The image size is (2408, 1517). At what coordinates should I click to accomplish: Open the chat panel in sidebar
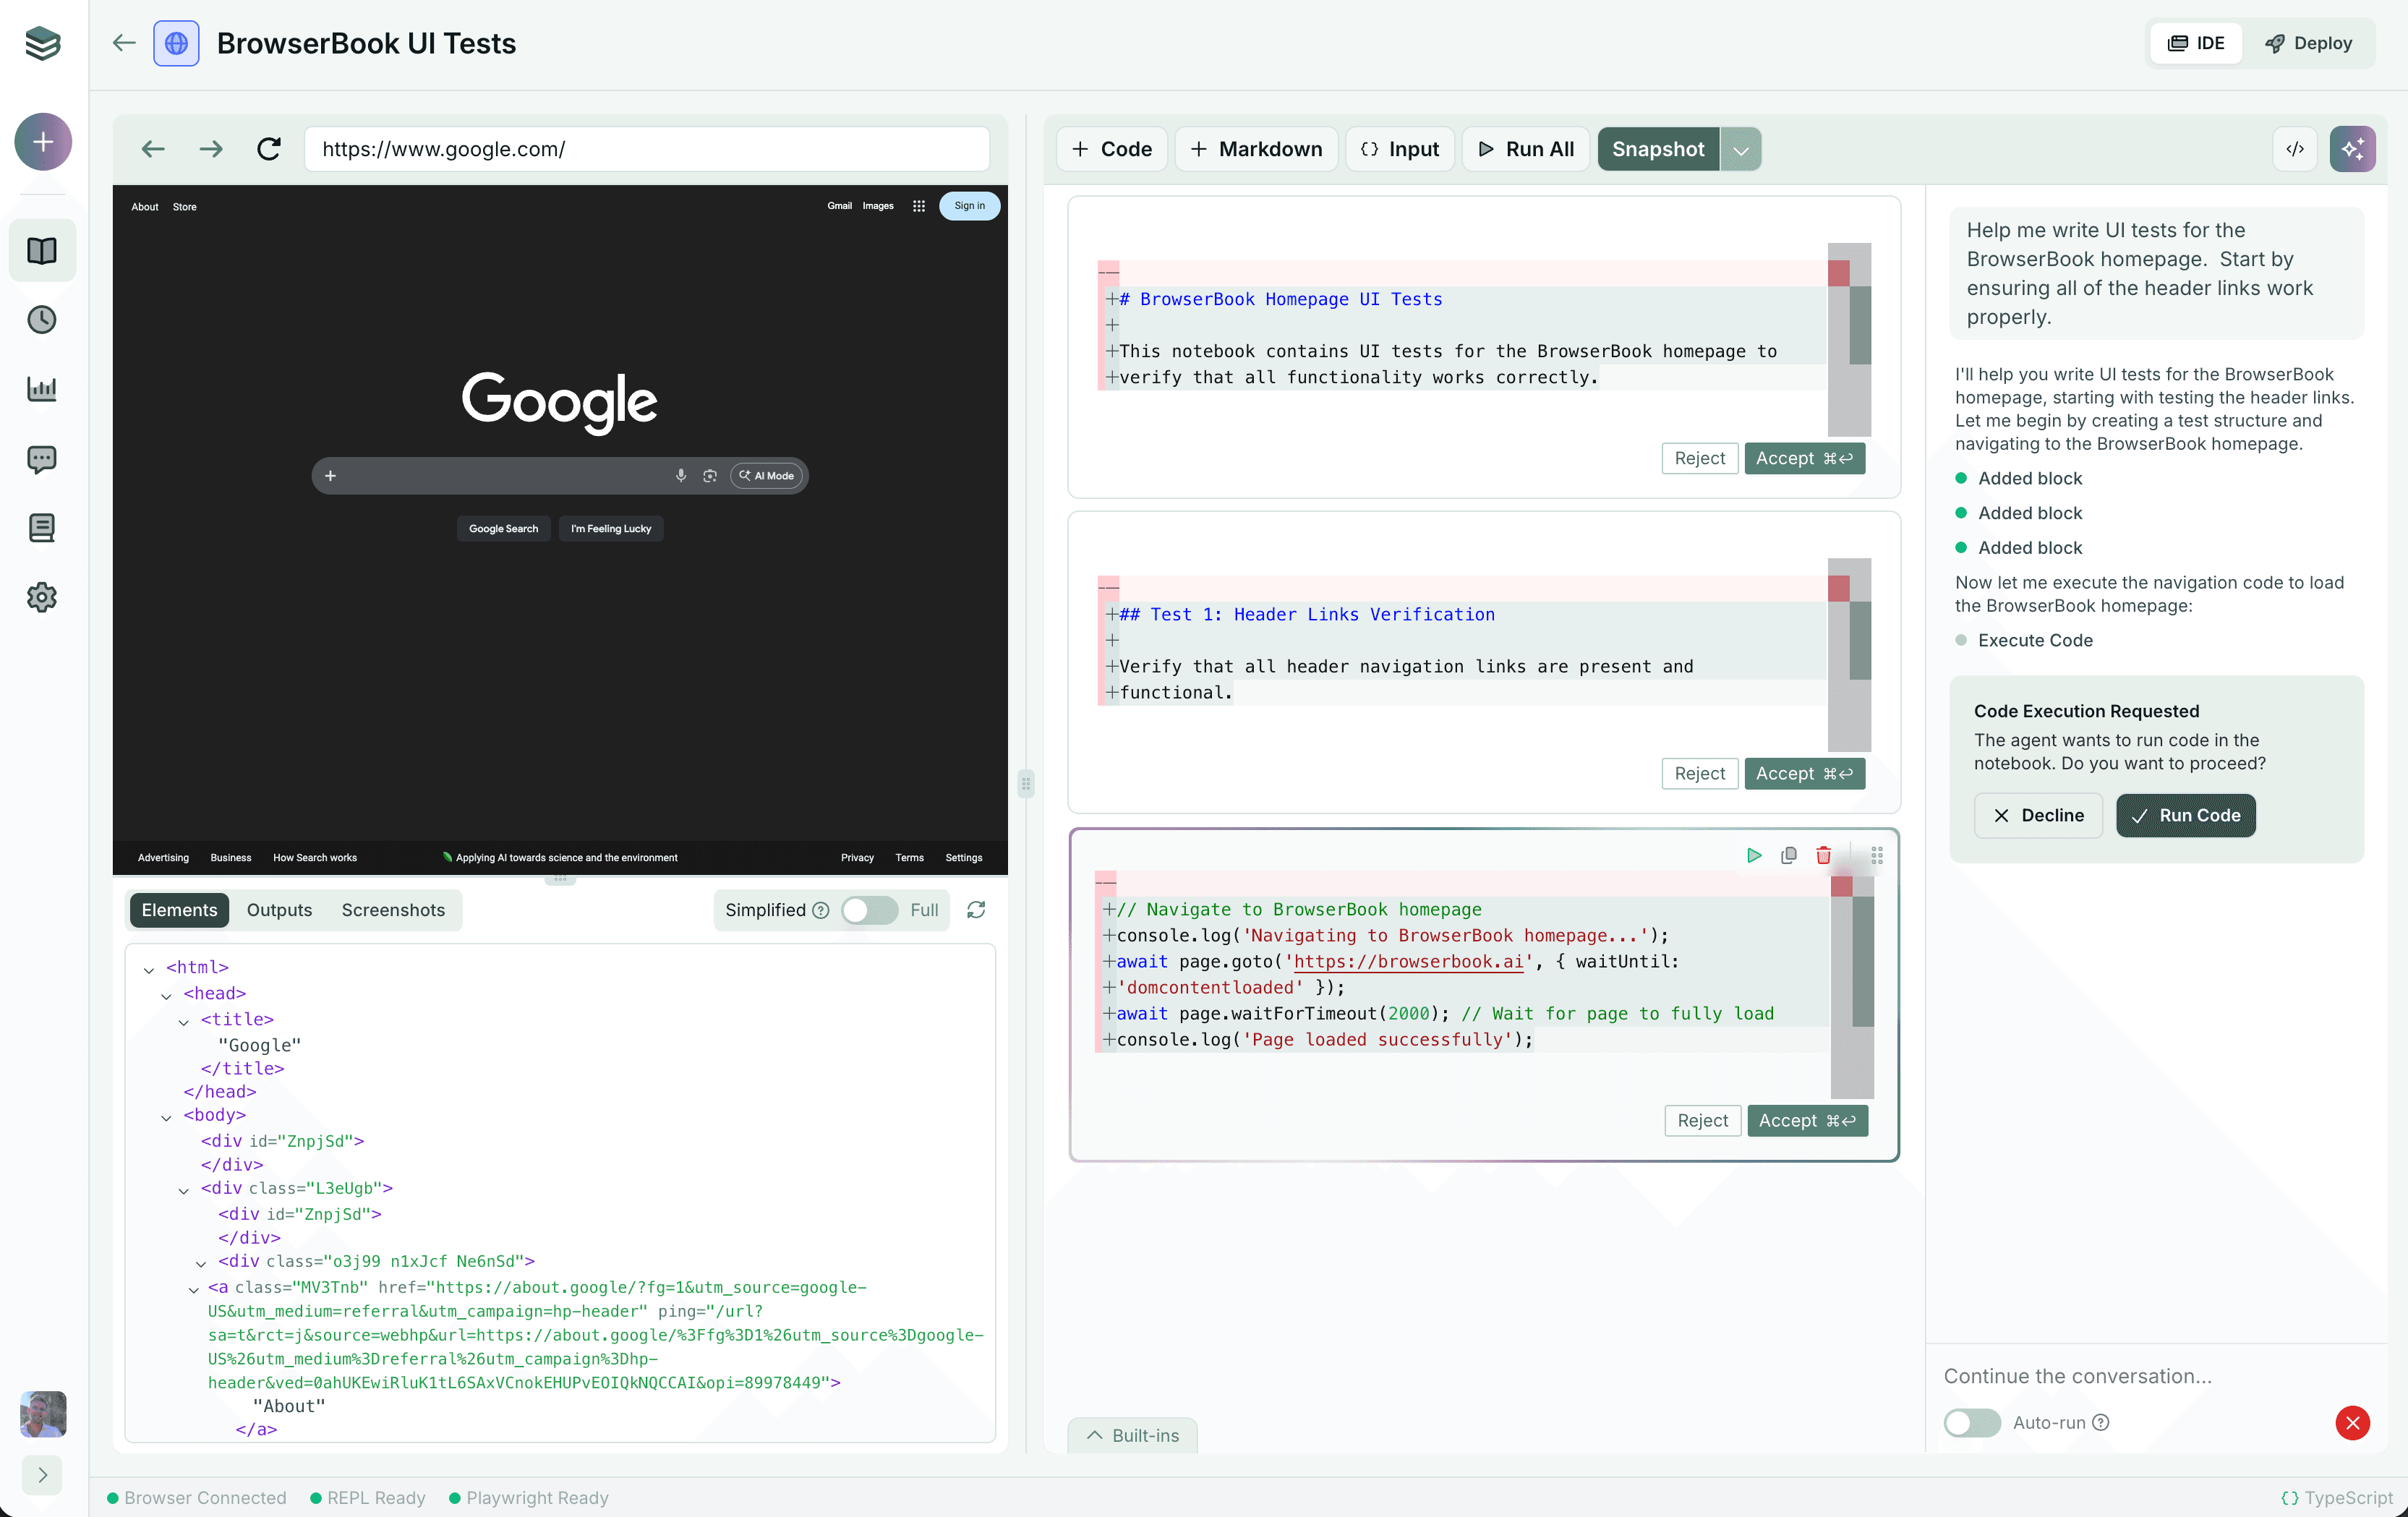(x=42, y=459)
